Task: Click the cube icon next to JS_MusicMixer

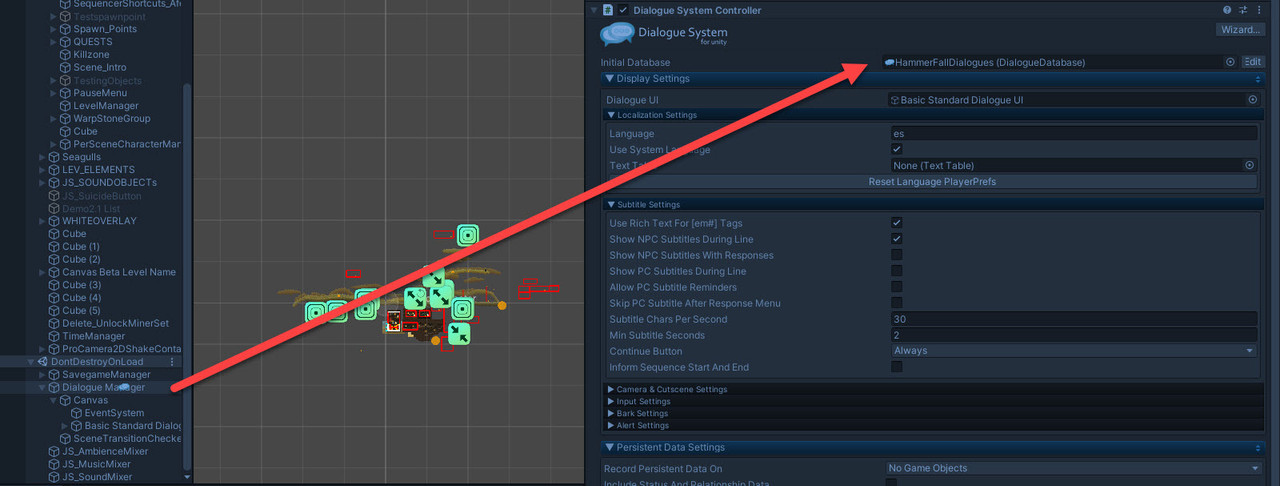Action: point(55,465)
